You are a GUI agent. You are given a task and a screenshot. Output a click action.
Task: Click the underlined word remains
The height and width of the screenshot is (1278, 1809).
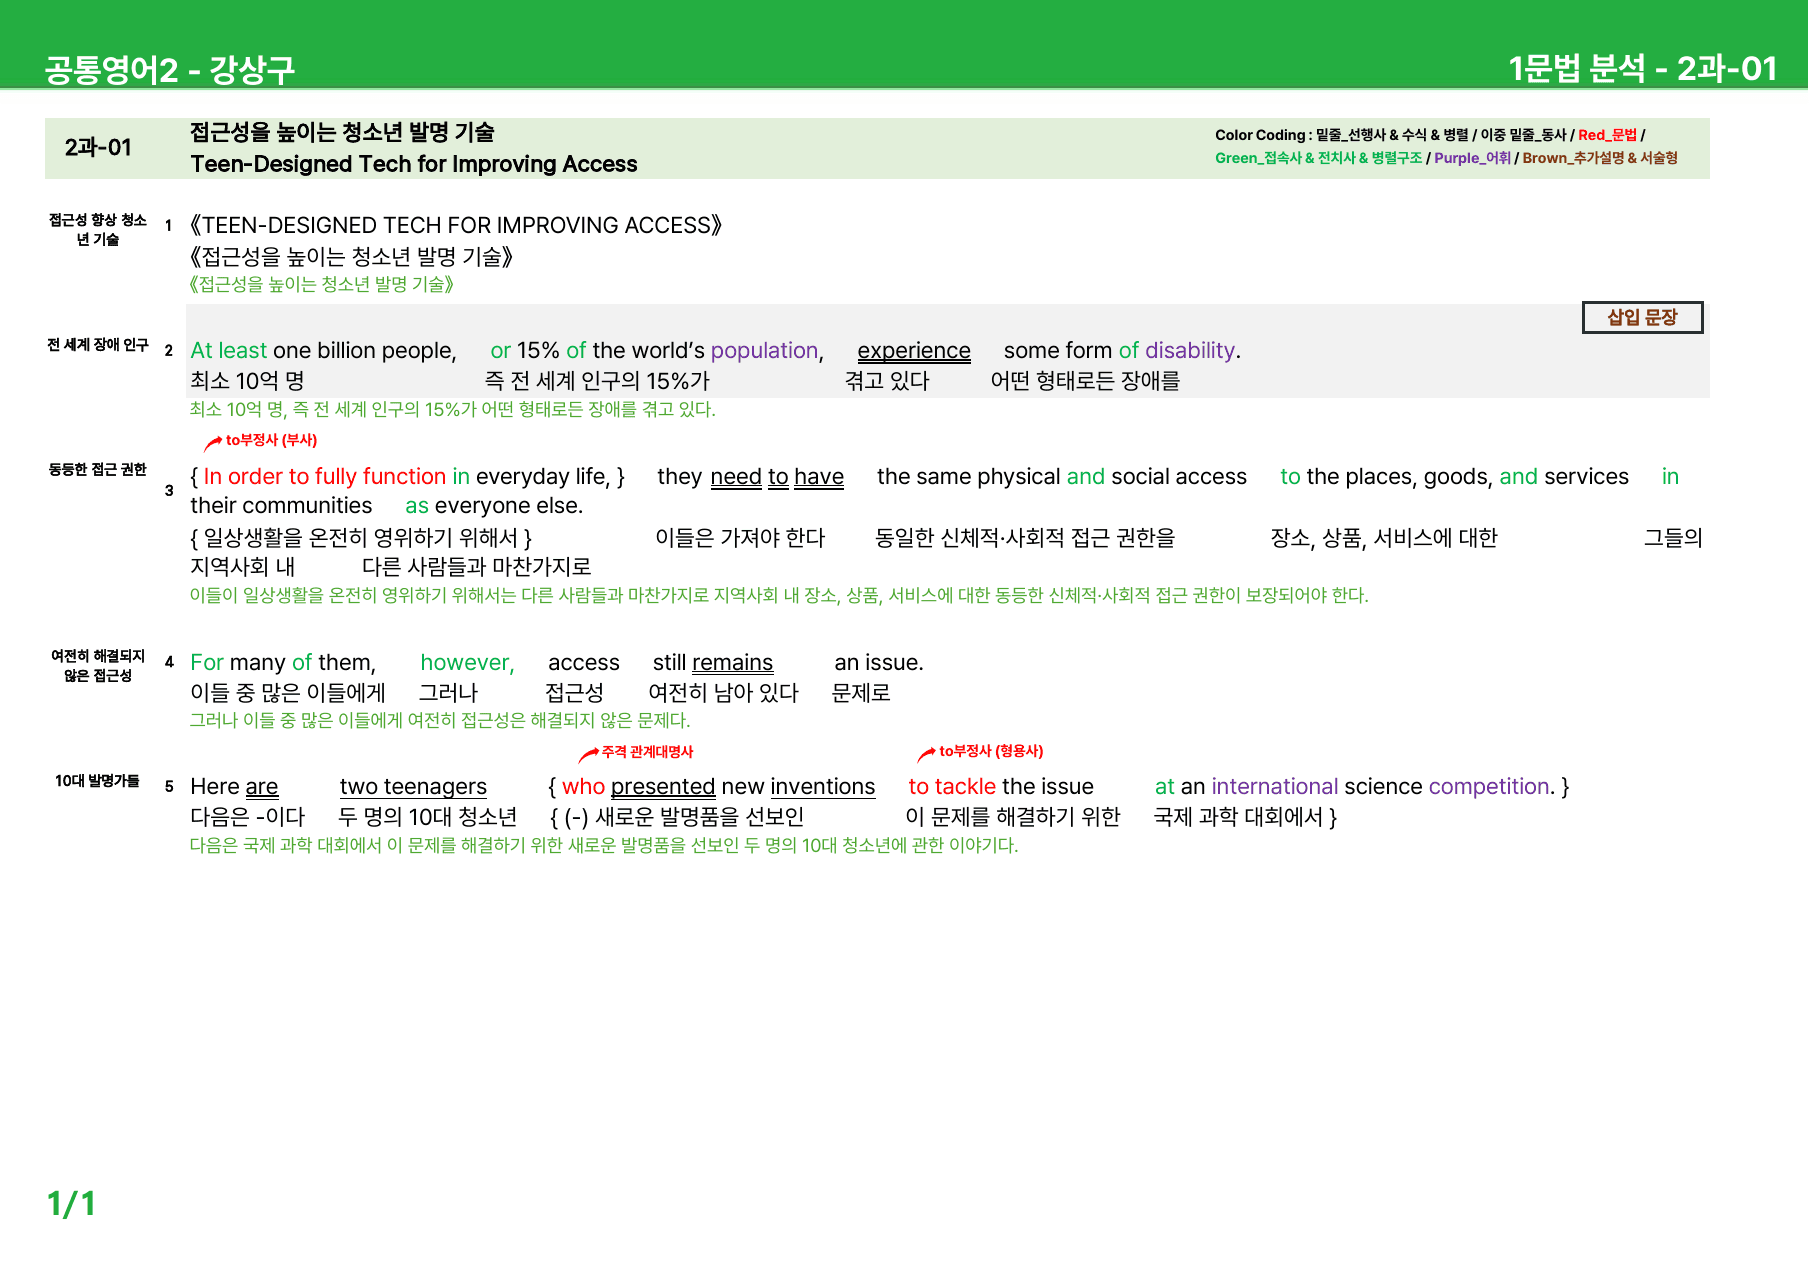(x=732, y=663)
